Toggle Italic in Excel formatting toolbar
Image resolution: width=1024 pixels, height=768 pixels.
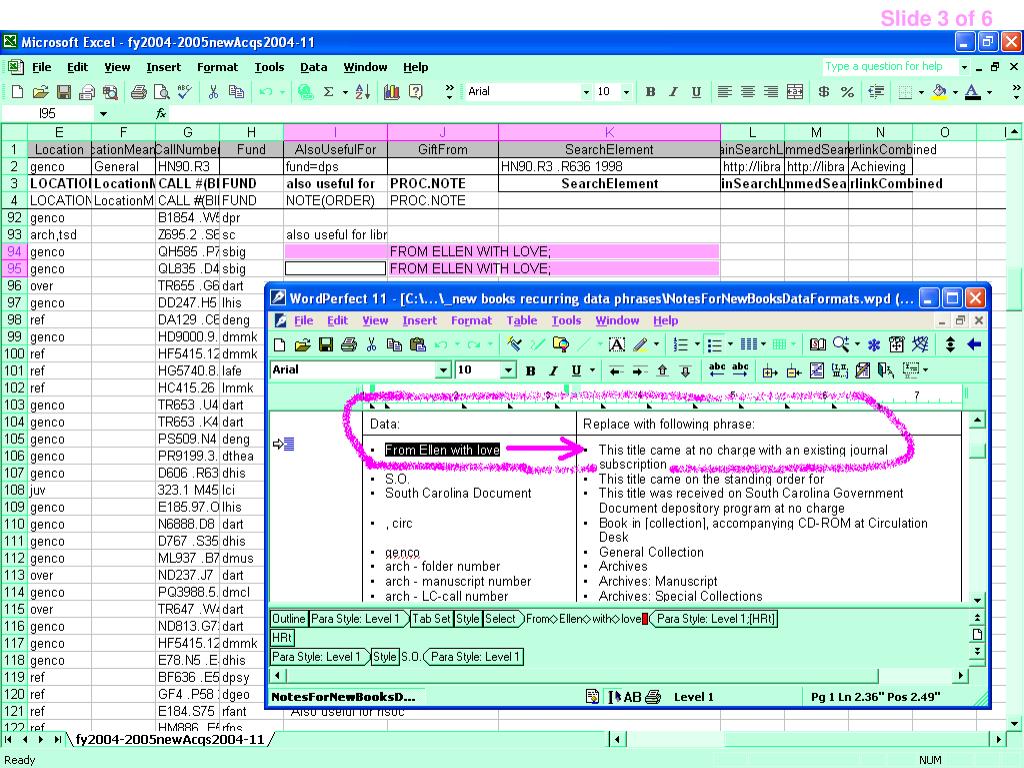673,92
